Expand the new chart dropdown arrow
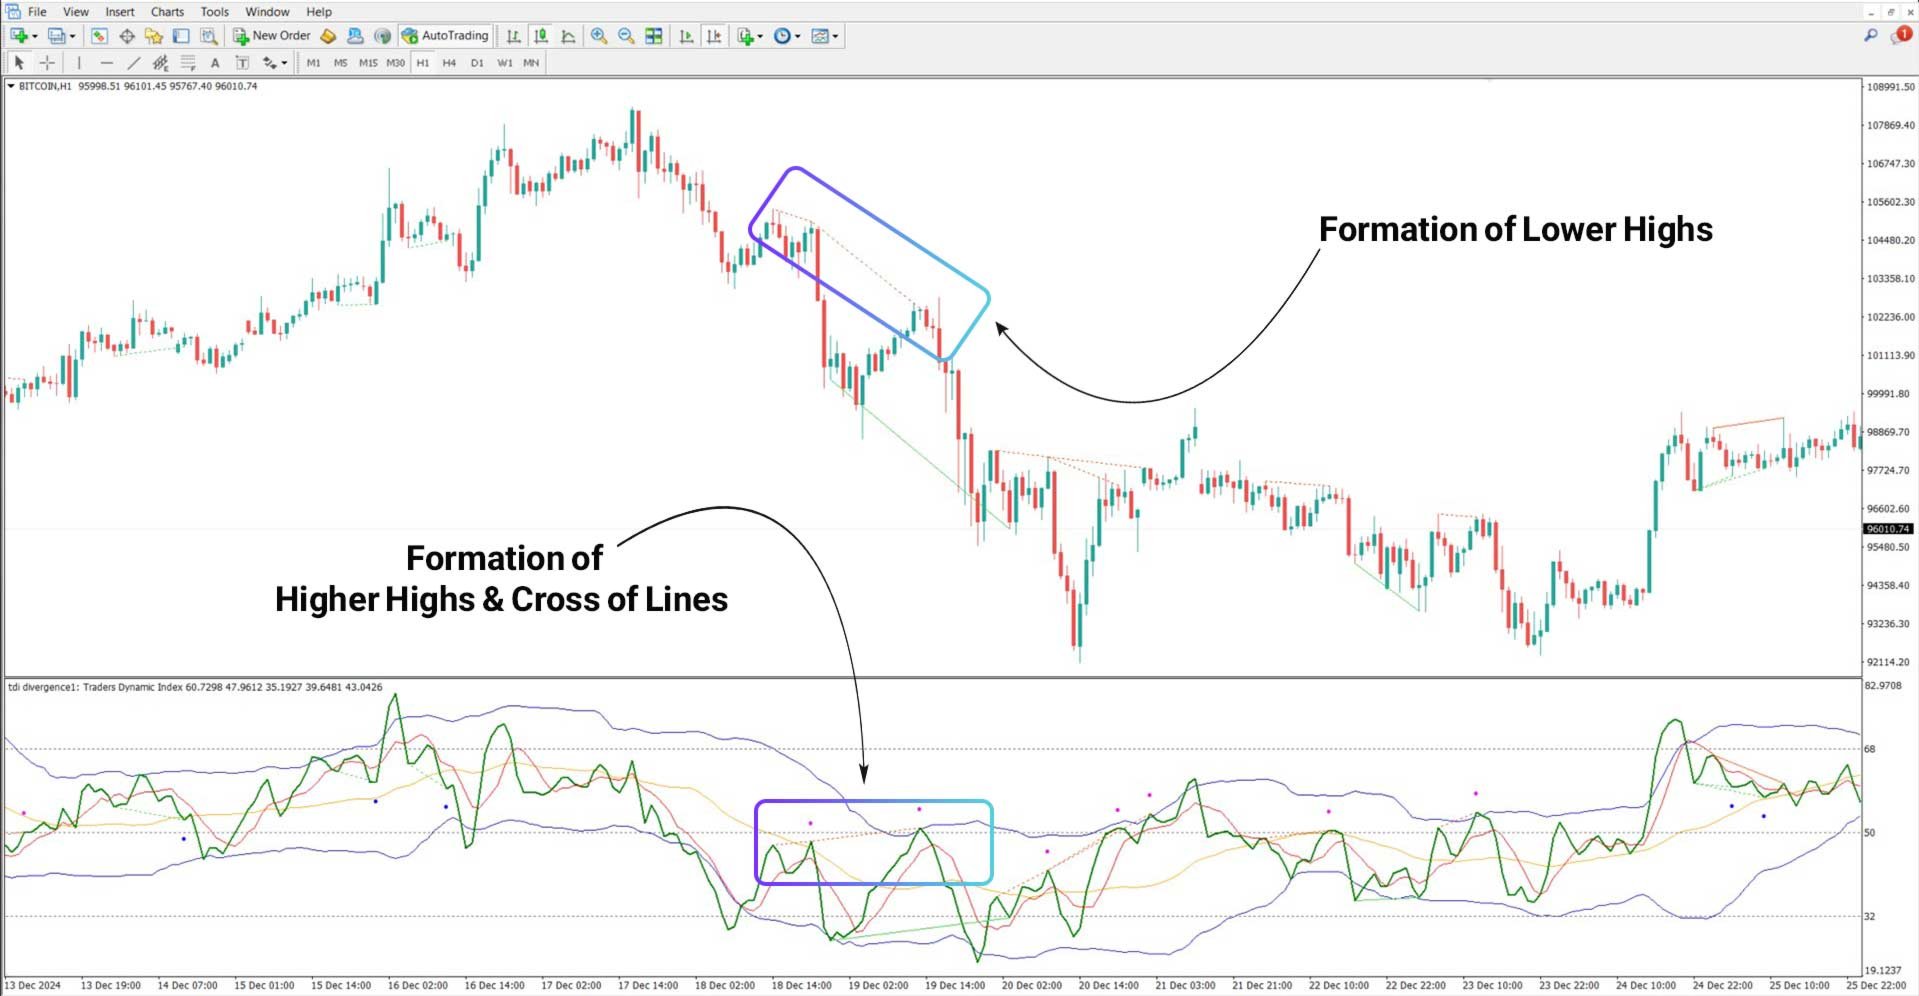Screen dimensions: 1919x996 [35, 36]
